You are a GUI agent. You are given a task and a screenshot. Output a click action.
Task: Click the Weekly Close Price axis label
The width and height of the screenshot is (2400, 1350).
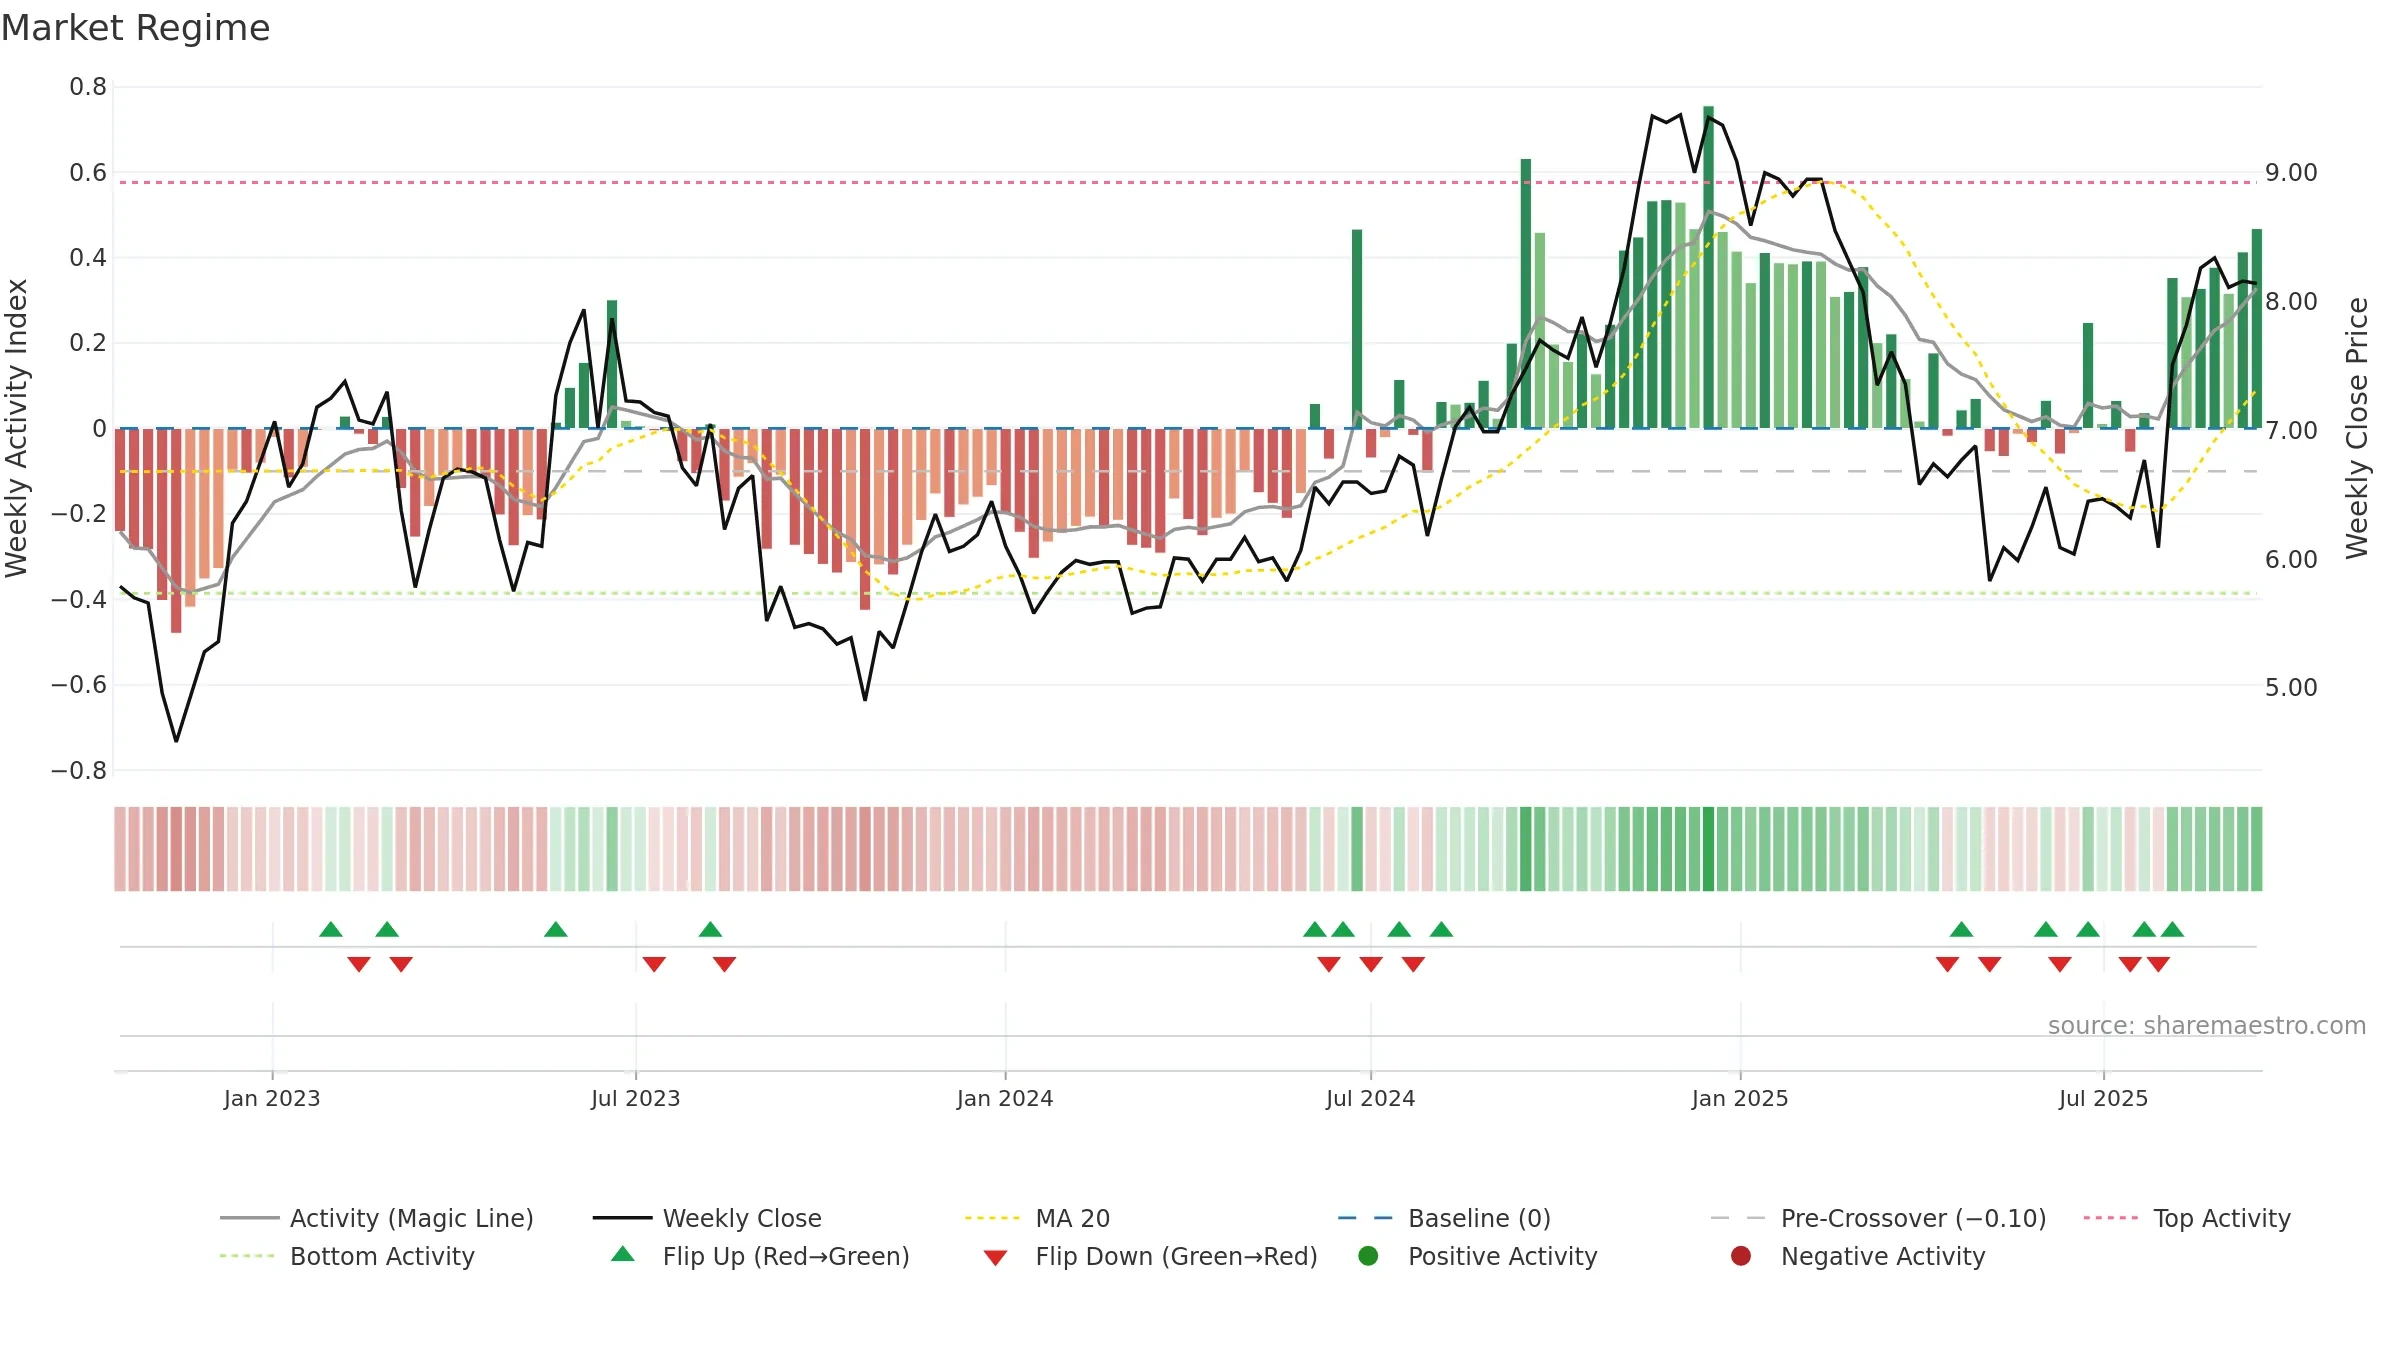coord(2357,428)
